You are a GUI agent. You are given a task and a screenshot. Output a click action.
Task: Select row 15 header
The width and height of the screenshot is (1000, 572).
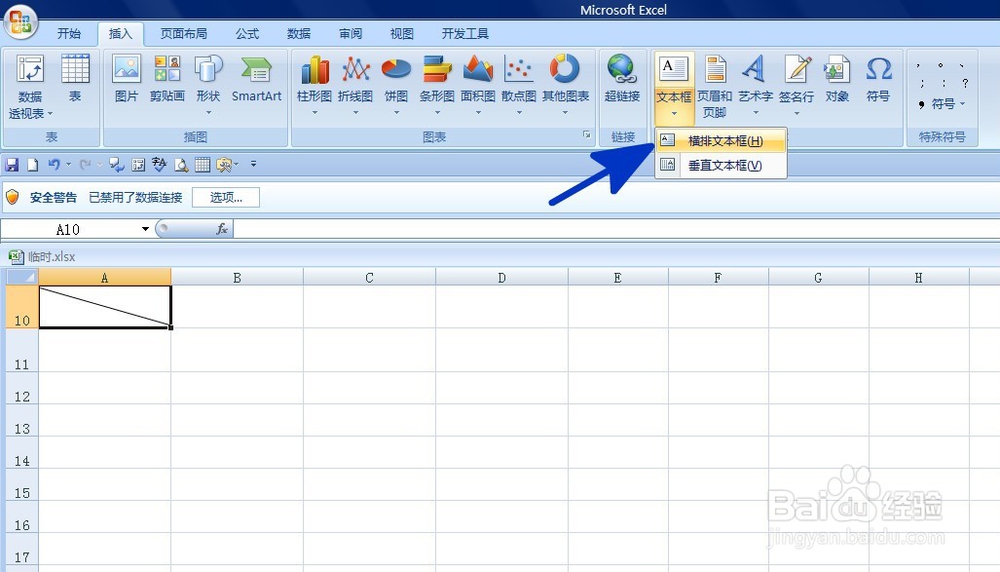pyautogui.click(x=22, y=485)
